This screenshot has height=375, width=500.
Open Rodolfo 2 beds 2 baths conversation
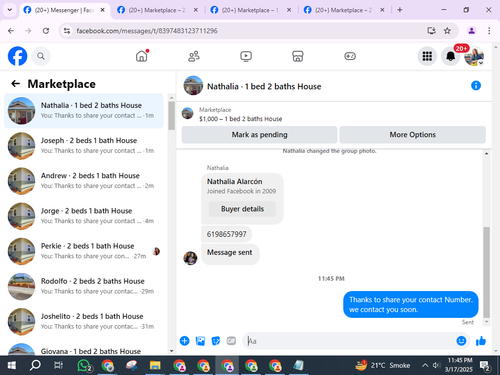tap(84, 286)
